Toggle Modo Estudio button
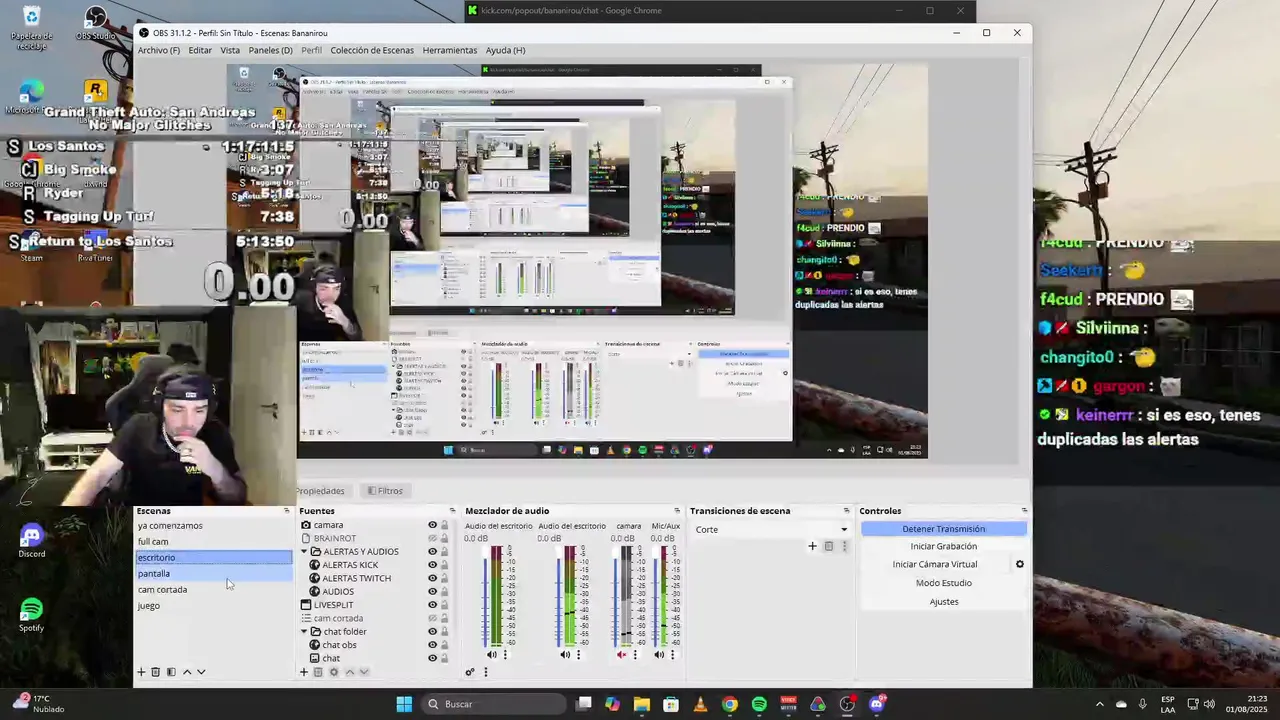1280x720 pixels. pyautogui.click(x=944, y=583)
